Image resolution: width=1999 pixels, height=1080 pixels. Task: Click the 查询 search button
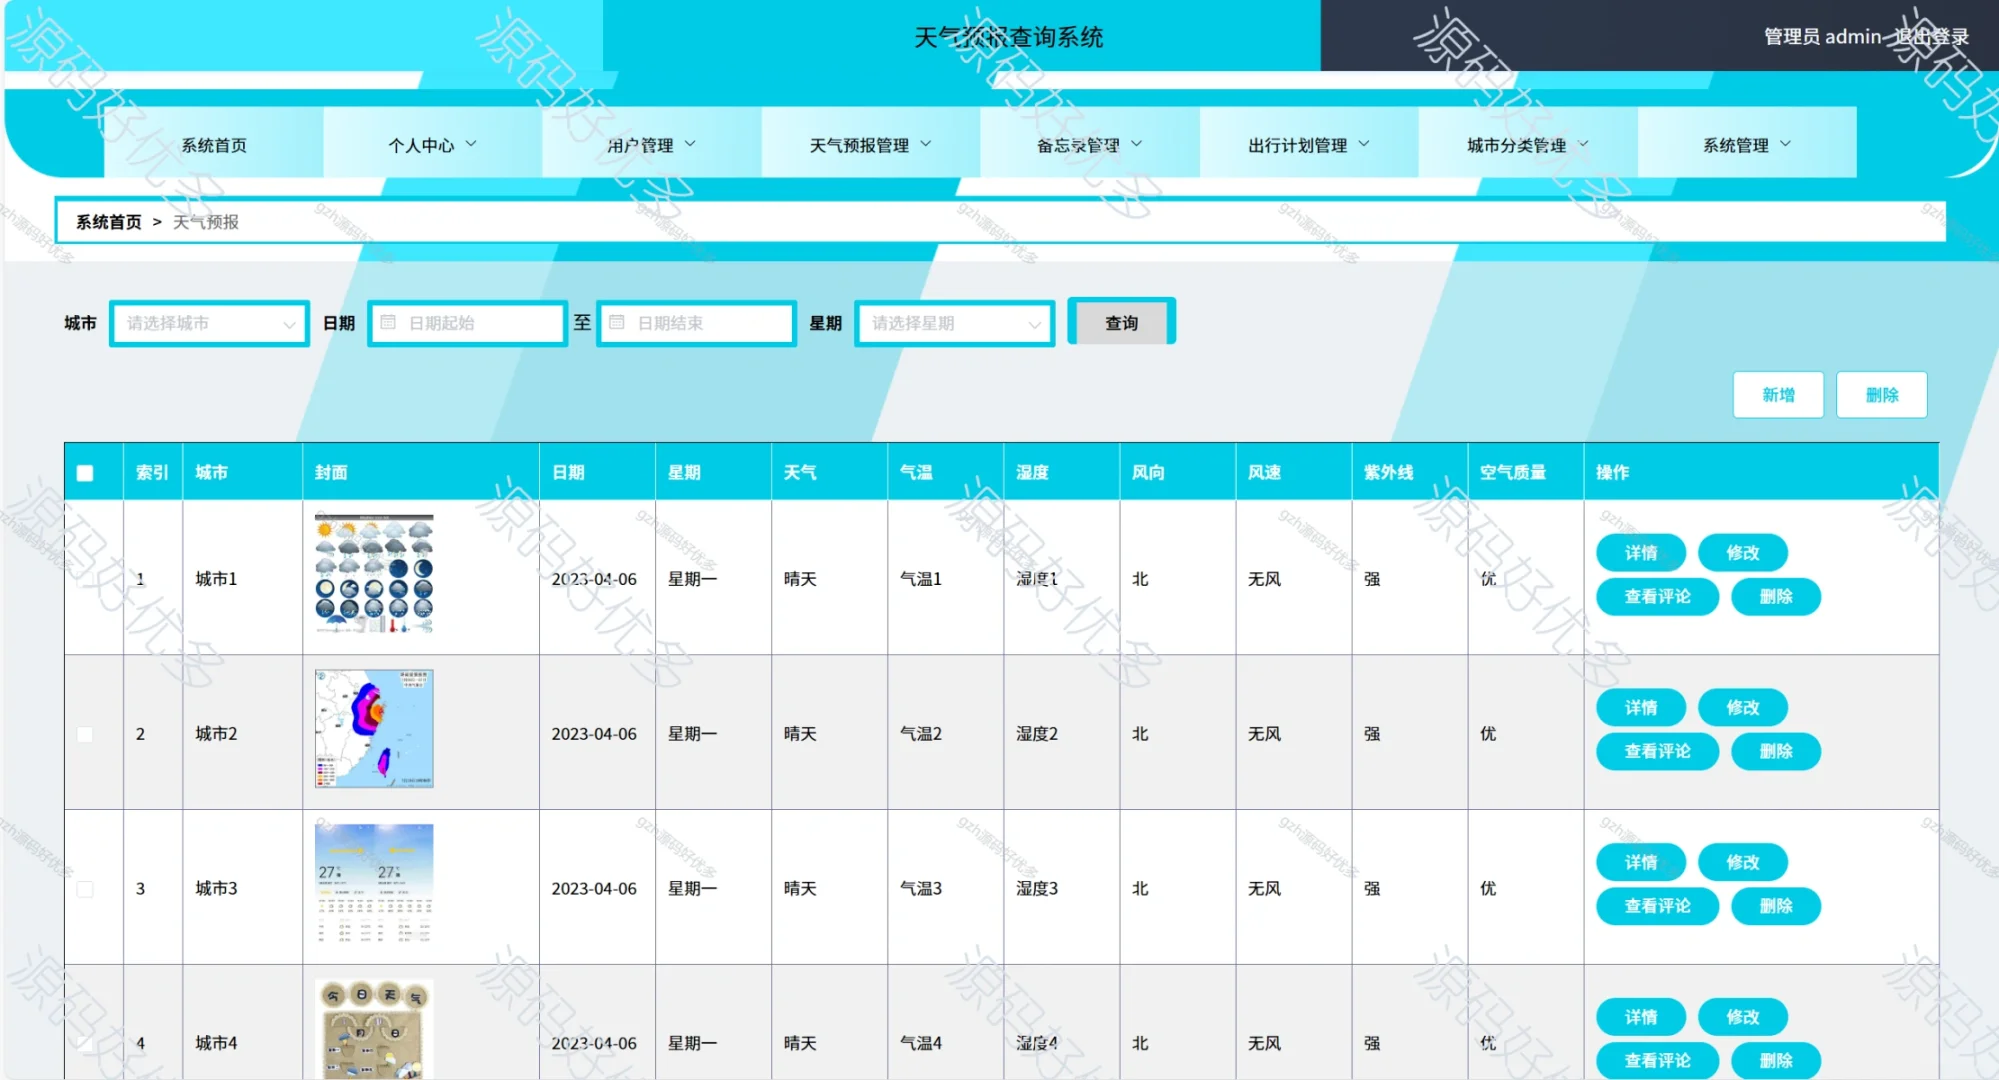pyautogui.click(x=1120, y=321)
